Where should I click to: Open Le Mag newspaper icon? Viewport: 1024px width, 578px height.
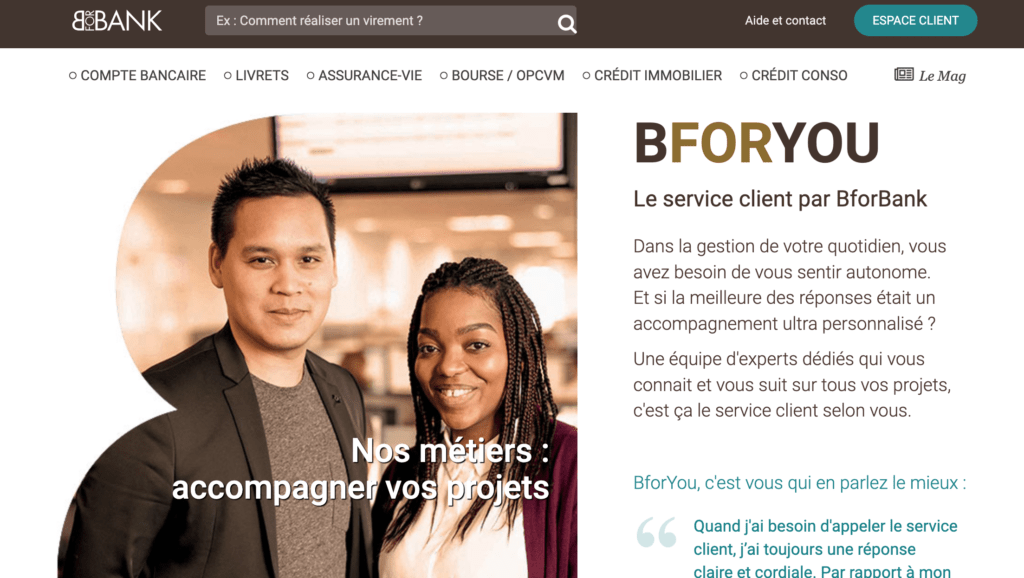click(x=904, y=74)
